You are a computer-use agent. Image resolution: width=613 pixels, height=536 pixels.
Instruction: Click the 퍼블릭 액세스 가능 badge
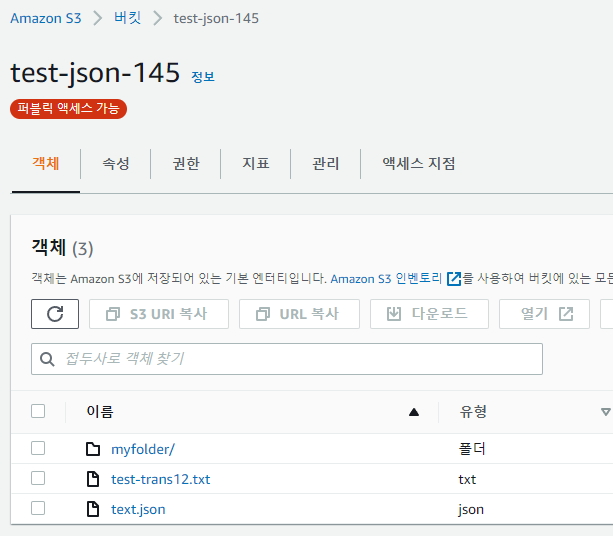tap(68, 109)
